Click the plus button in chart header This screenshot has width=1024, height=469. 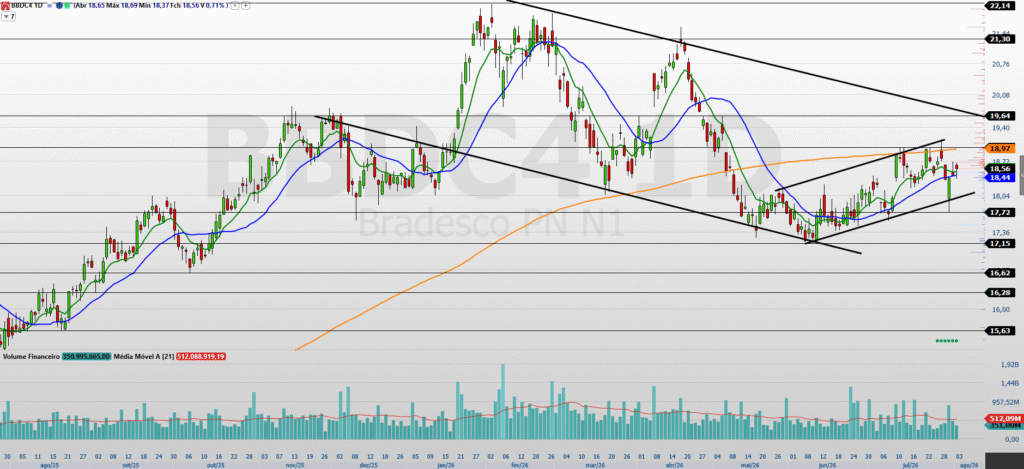point(245,6)
